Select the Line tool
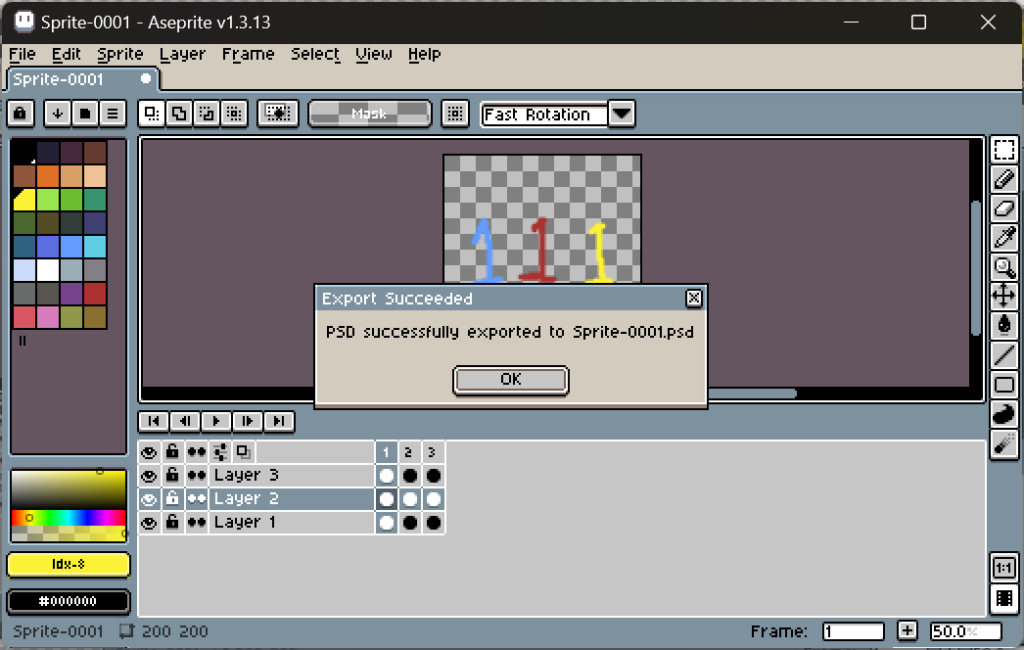This screenshot has width=1024, height=650. tap(1004, 355)
